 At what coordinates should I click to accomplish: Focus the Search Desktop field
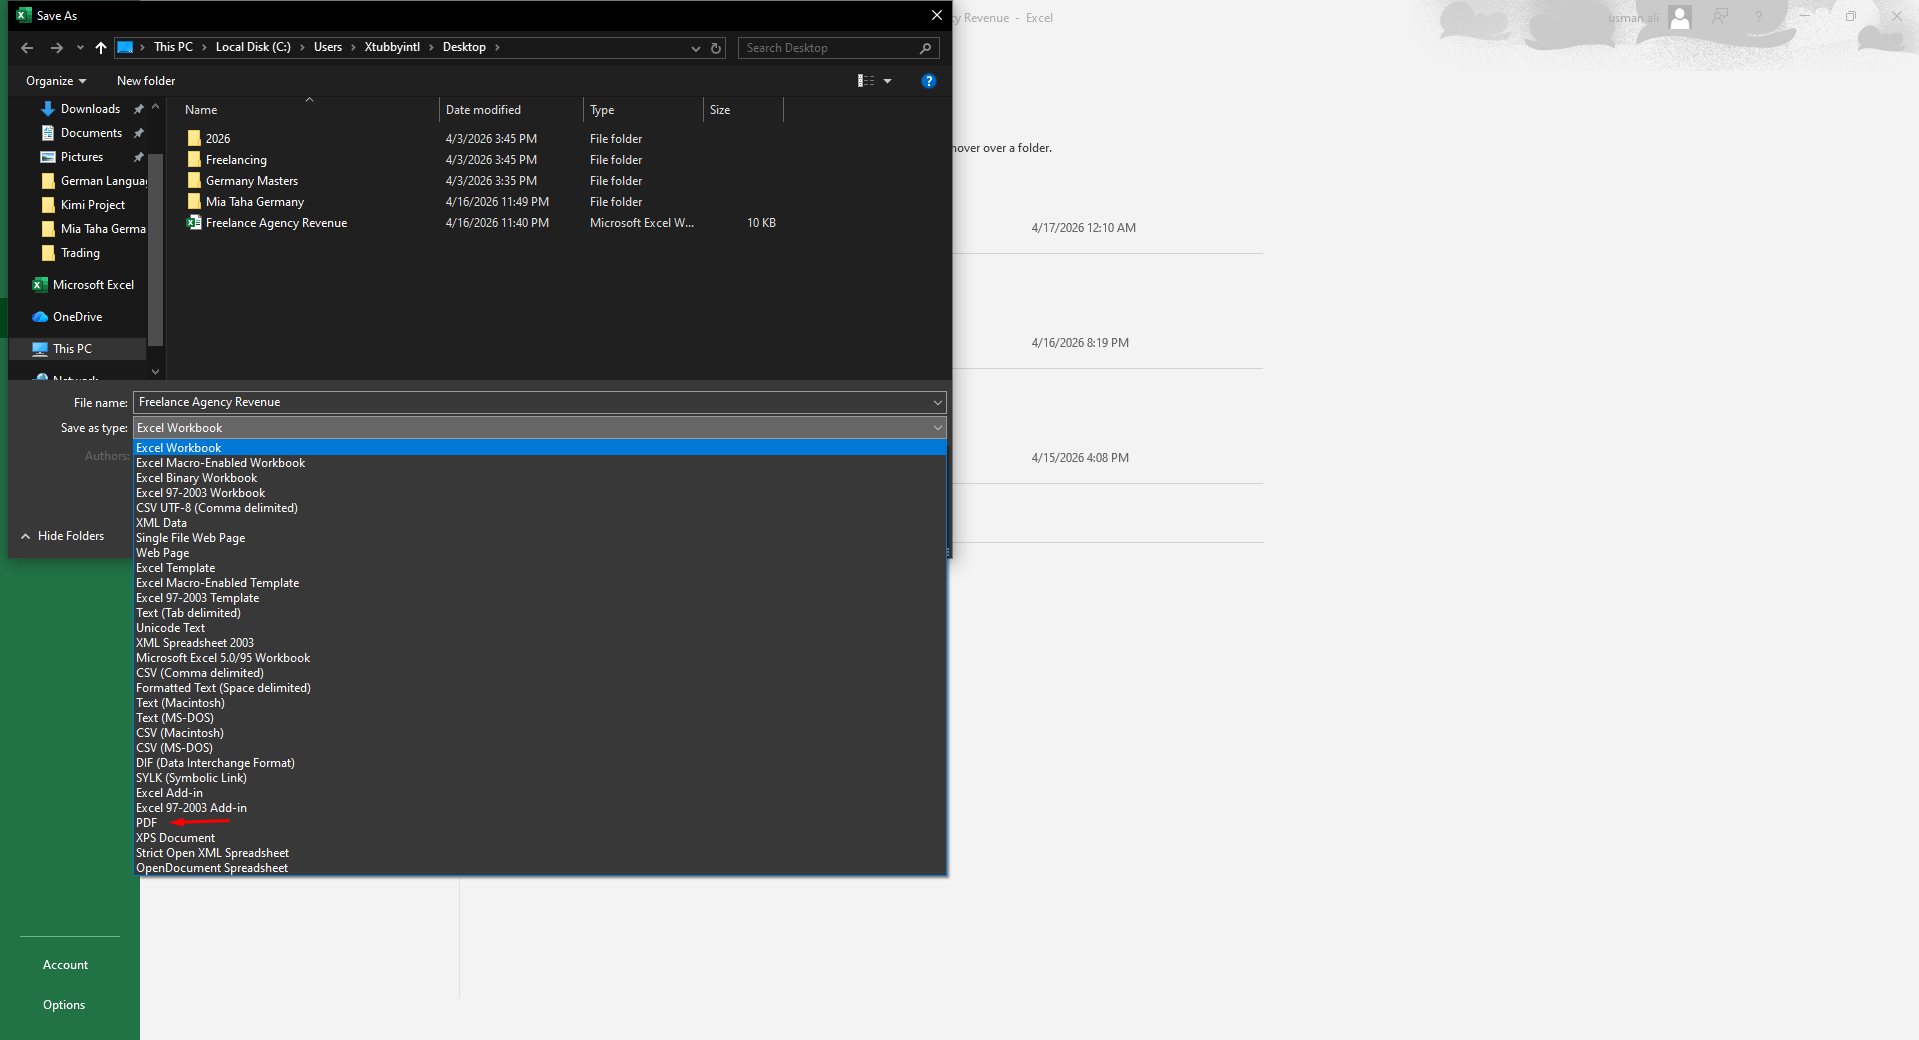tap(838, 48)
